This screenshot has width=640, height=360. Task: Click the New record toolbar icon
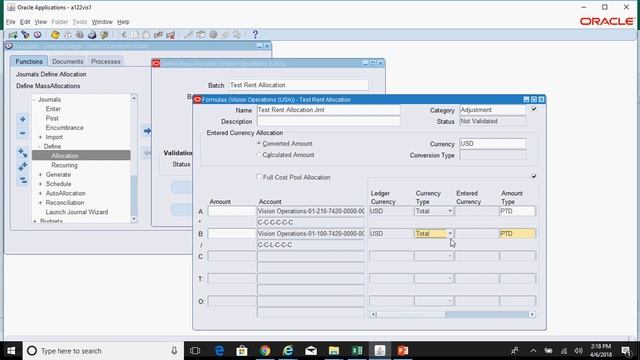coord(13,35)
